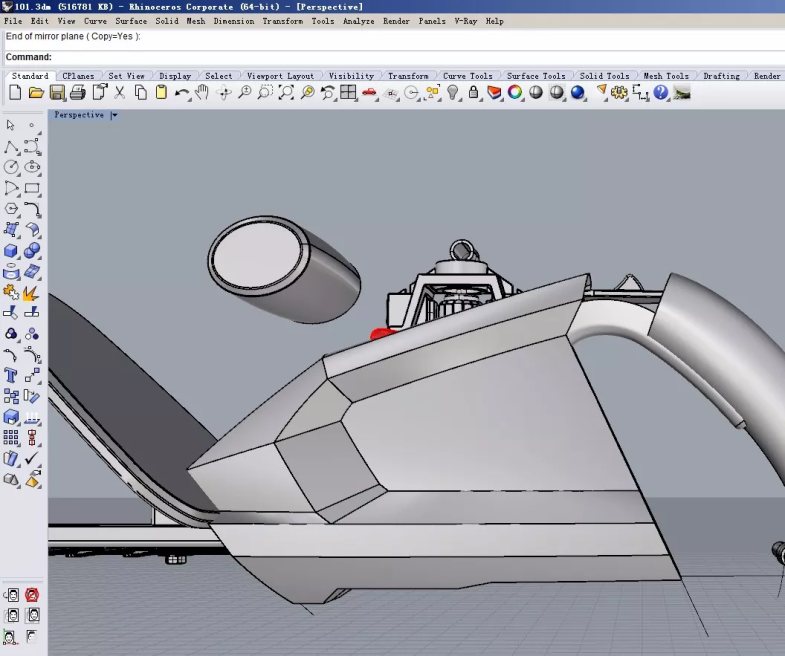
Task: Choose the Text object tool
Action: click(11, 376)
